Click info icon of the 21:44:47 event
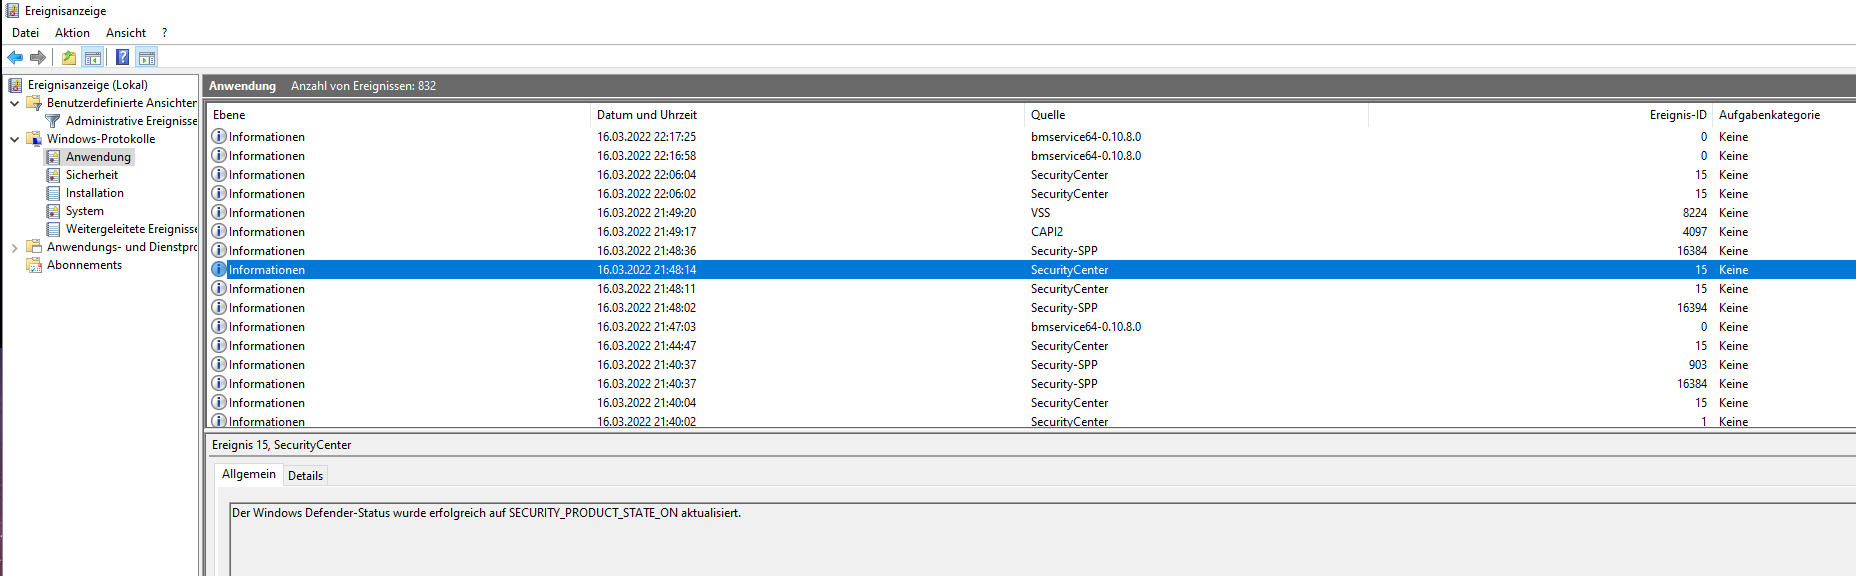 pyautogui.click(x=219, y=345)
